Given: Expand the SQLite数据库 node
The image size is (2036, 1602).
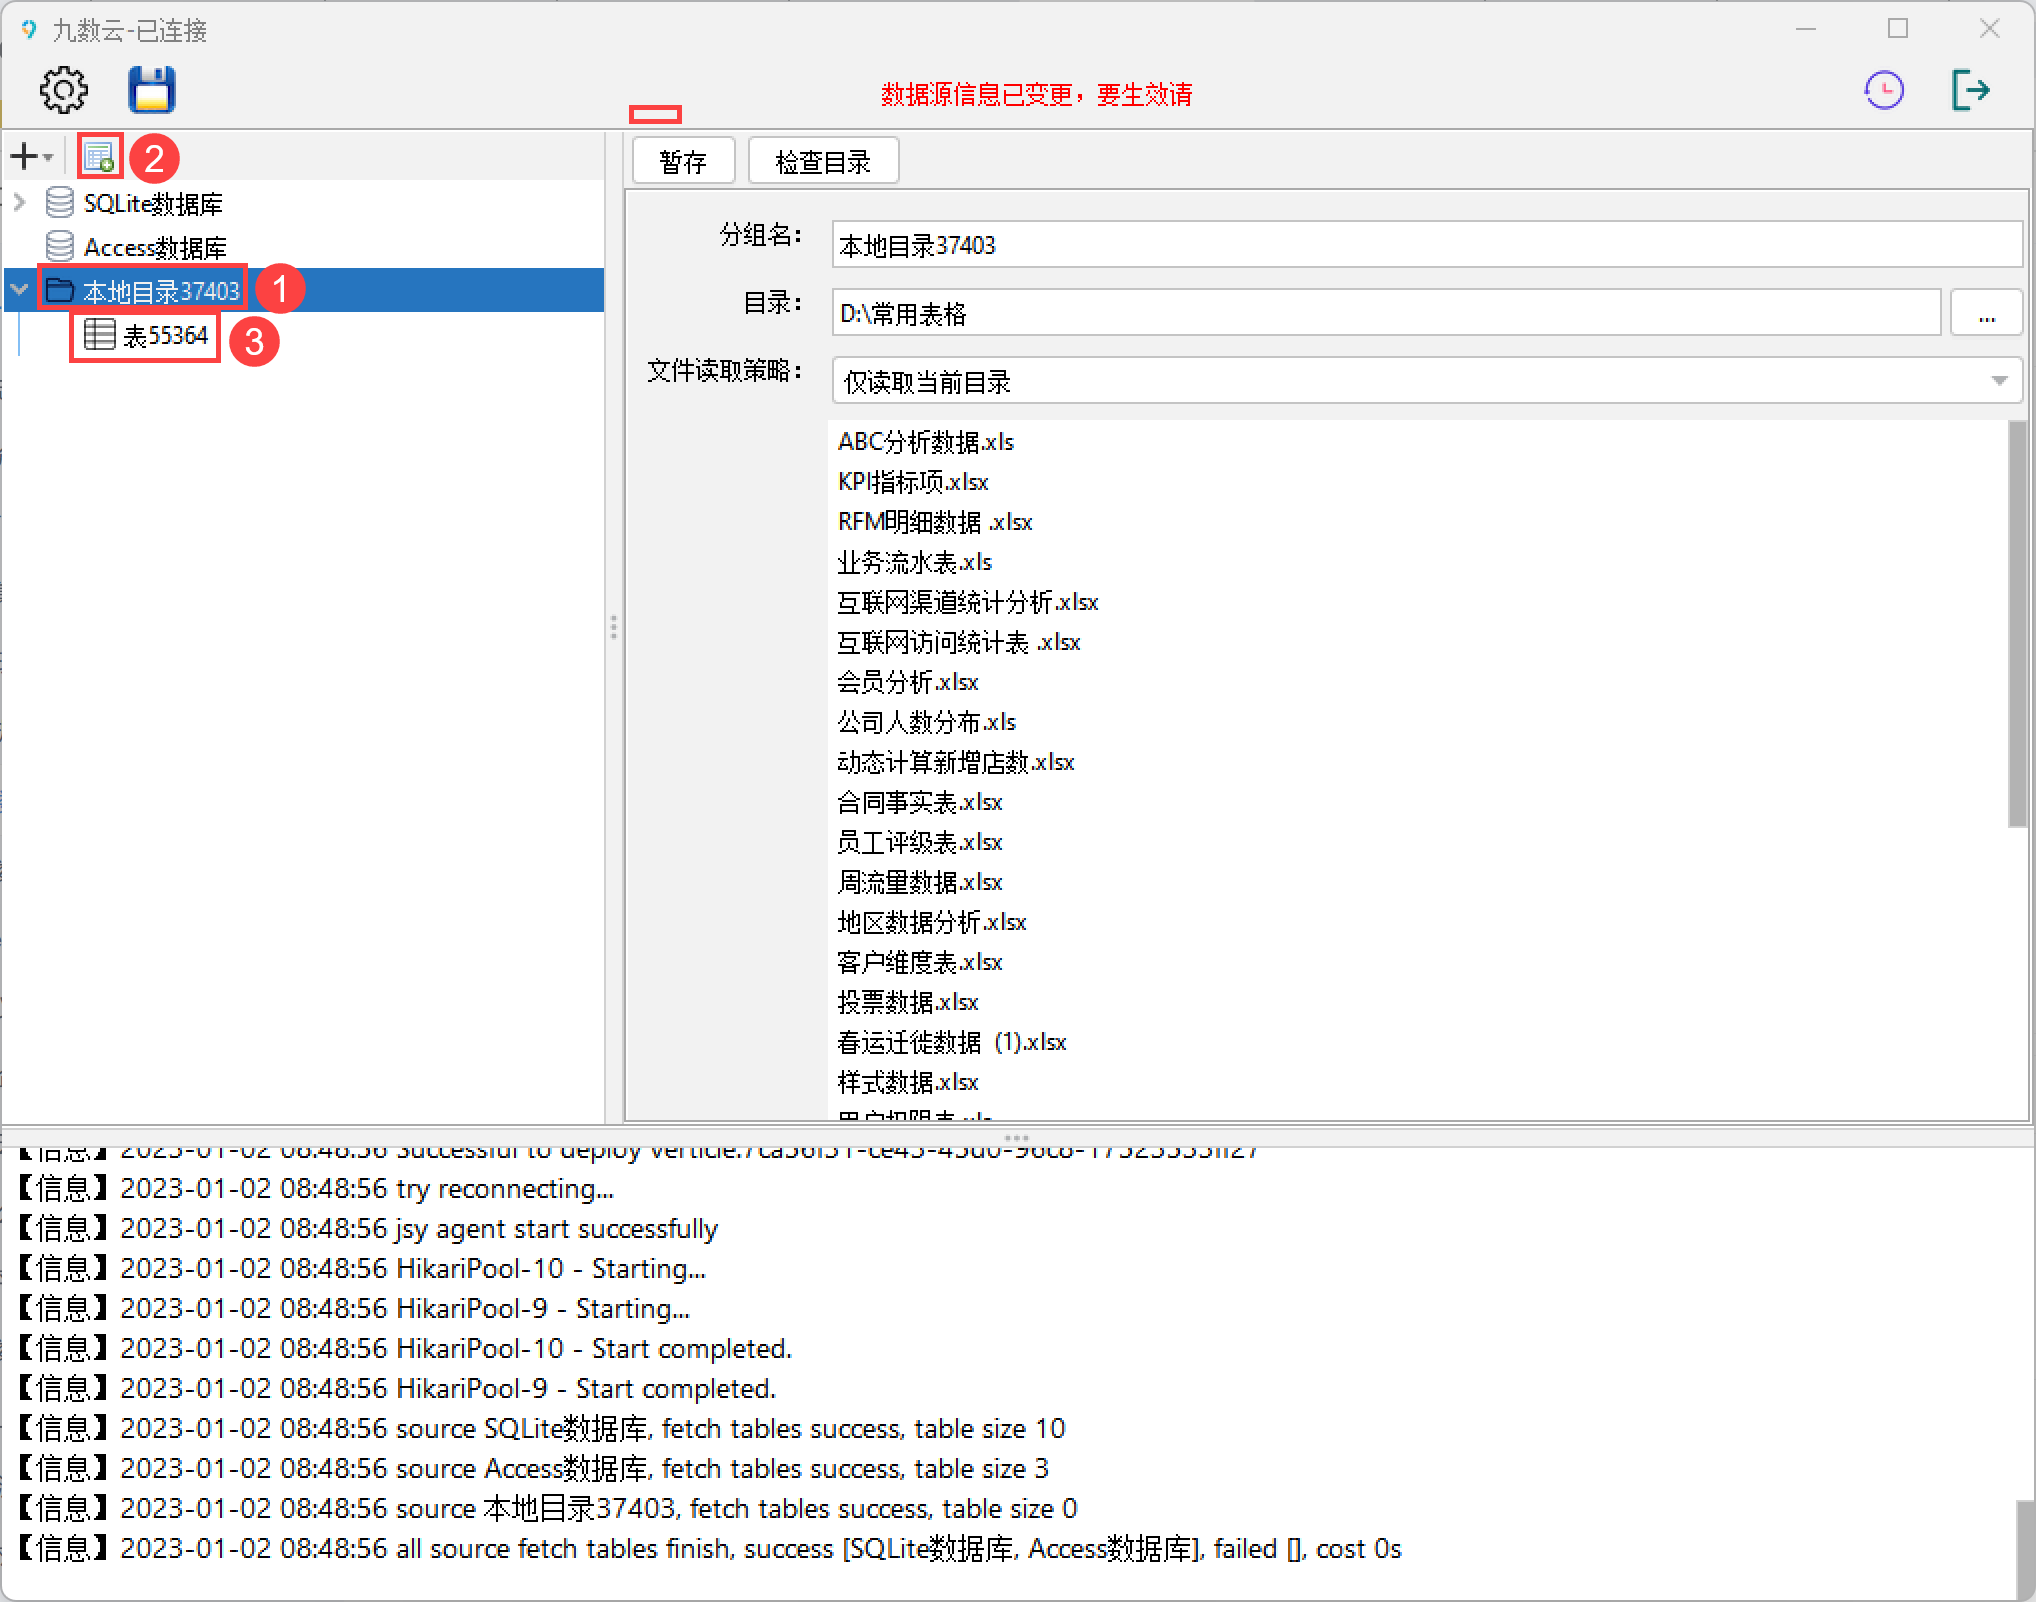Looking at the screenshot, I should coord(19,203).
